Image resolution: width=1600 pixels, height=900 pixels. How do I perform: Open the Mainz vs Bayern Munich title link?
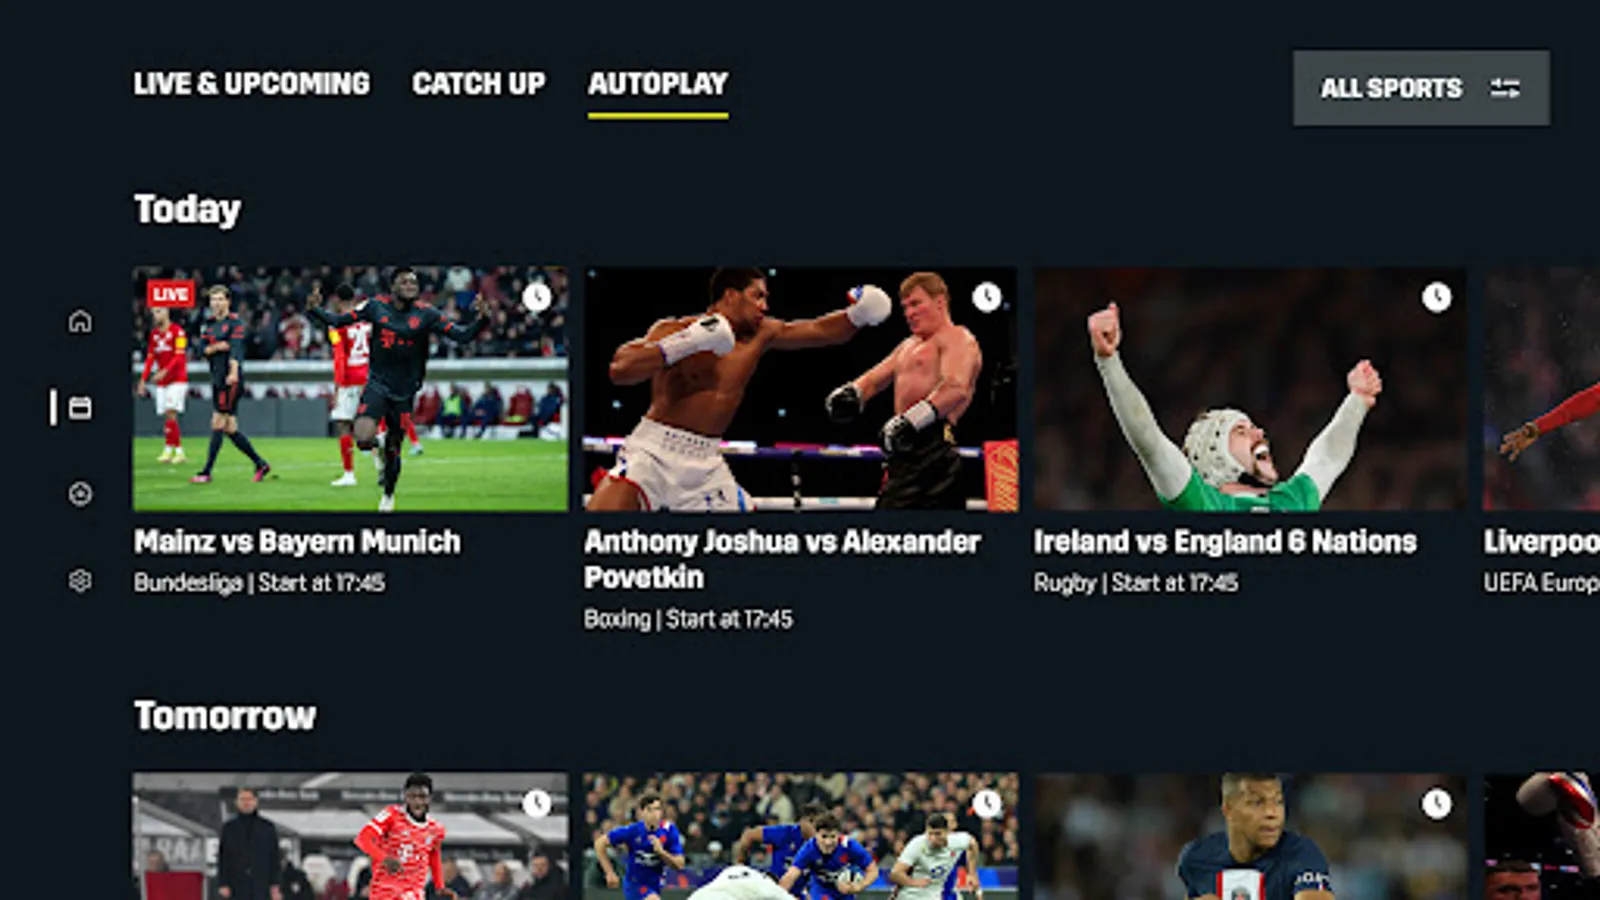pos(298,542)
